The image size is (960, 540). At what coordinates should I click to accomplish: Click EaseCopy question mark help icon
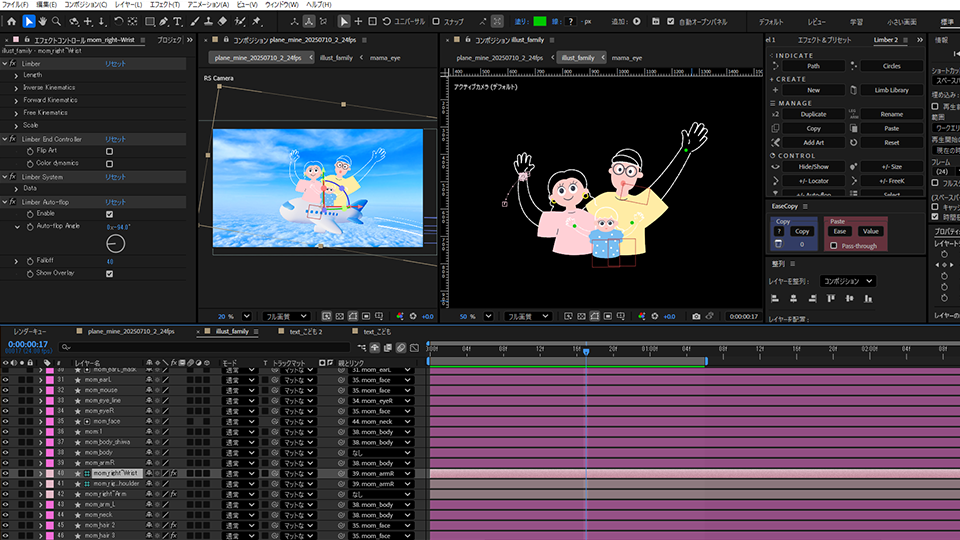pos(778,231)
